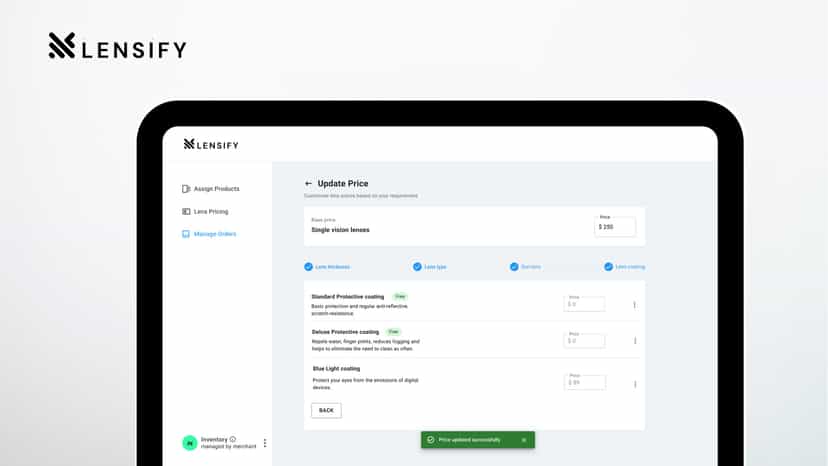Click the Inventory info icon

(x=233, y=439)
